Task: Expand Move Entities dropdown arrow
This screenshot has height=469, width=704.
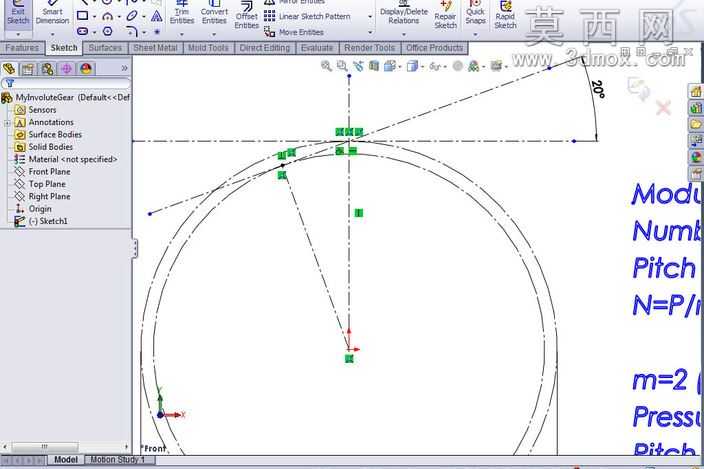Action: tap(370, 32)
